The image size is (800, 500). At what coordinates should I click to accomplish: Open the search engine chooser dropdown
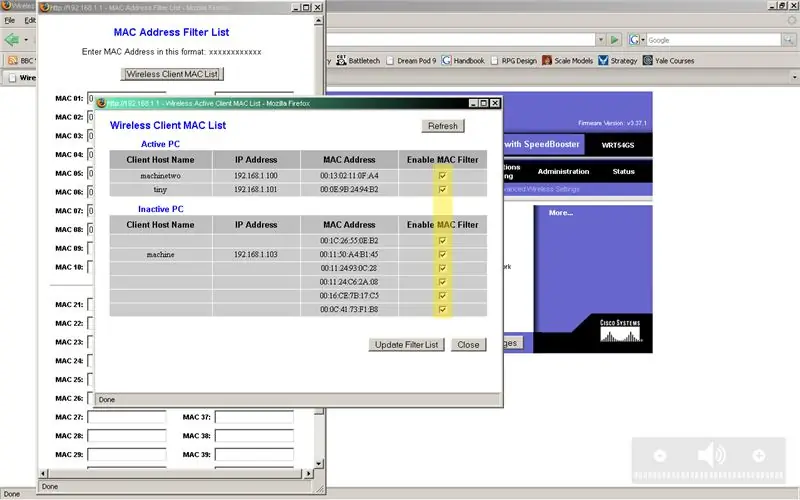643,40
